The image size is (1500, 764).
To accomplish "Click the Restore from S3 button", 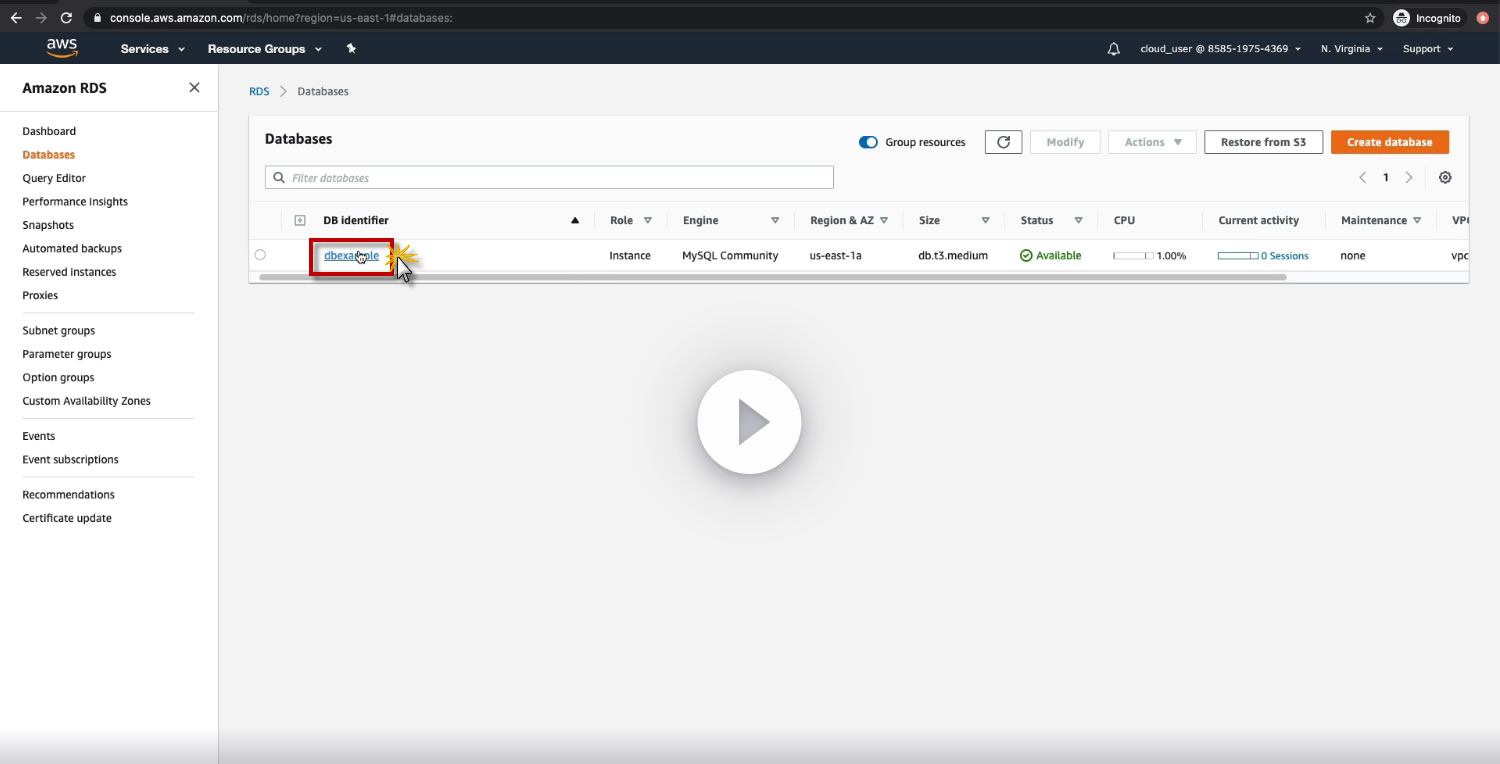I will coord(1263,142).
